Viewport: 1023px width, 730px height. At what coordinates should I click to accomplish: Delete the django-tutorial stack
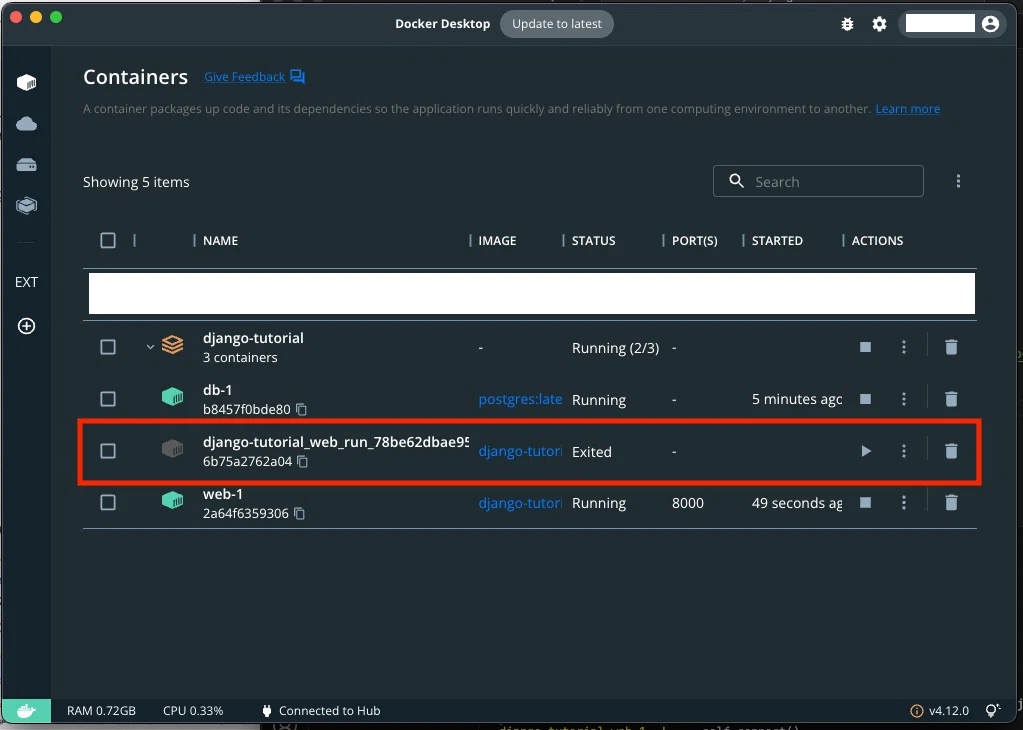(x=951, y=347)
